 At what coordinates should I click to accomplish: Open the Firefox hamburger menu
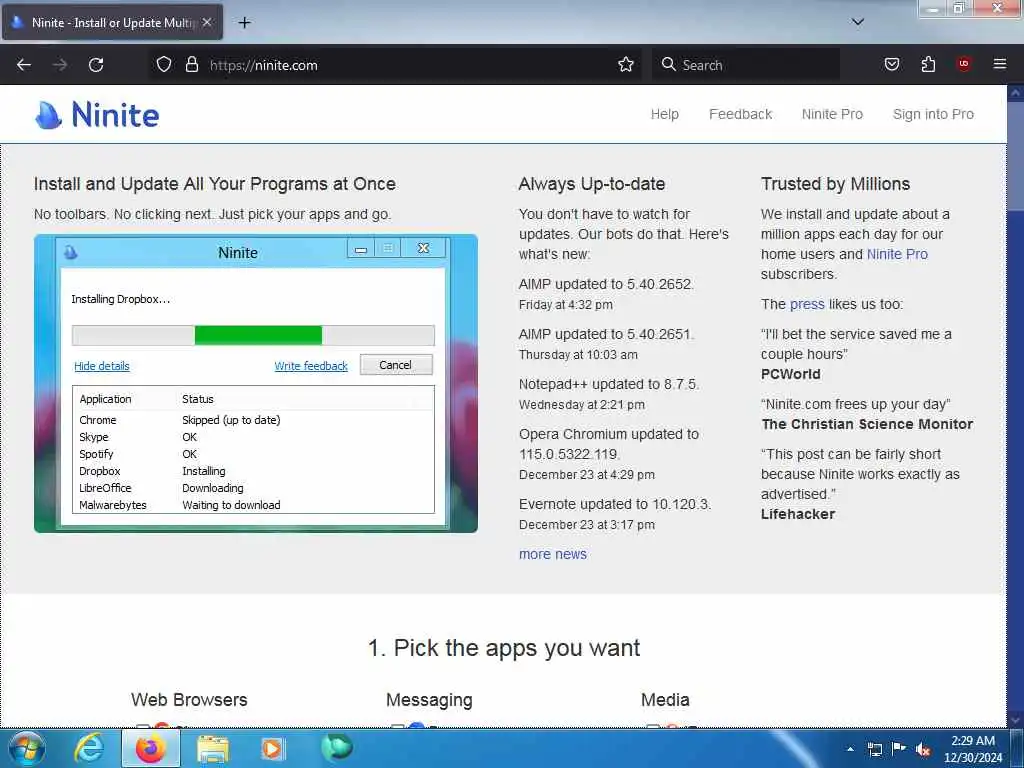pos(1000,64)
